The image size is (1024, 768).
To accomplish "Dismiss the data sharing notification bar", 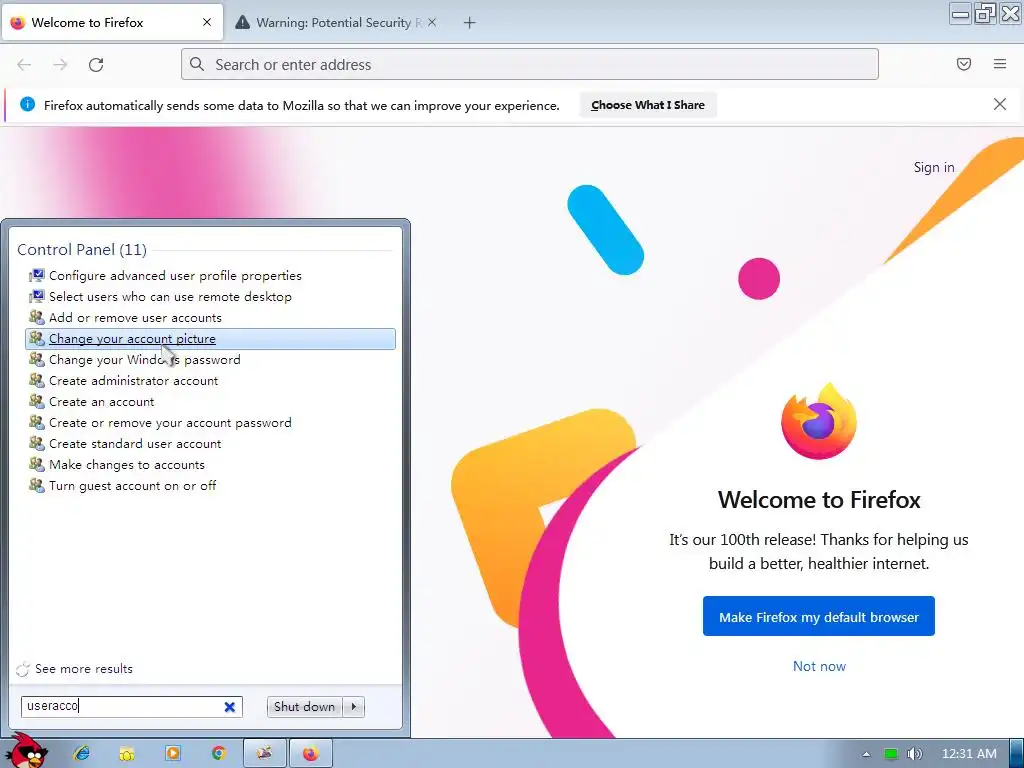I will coord(1000,104).
